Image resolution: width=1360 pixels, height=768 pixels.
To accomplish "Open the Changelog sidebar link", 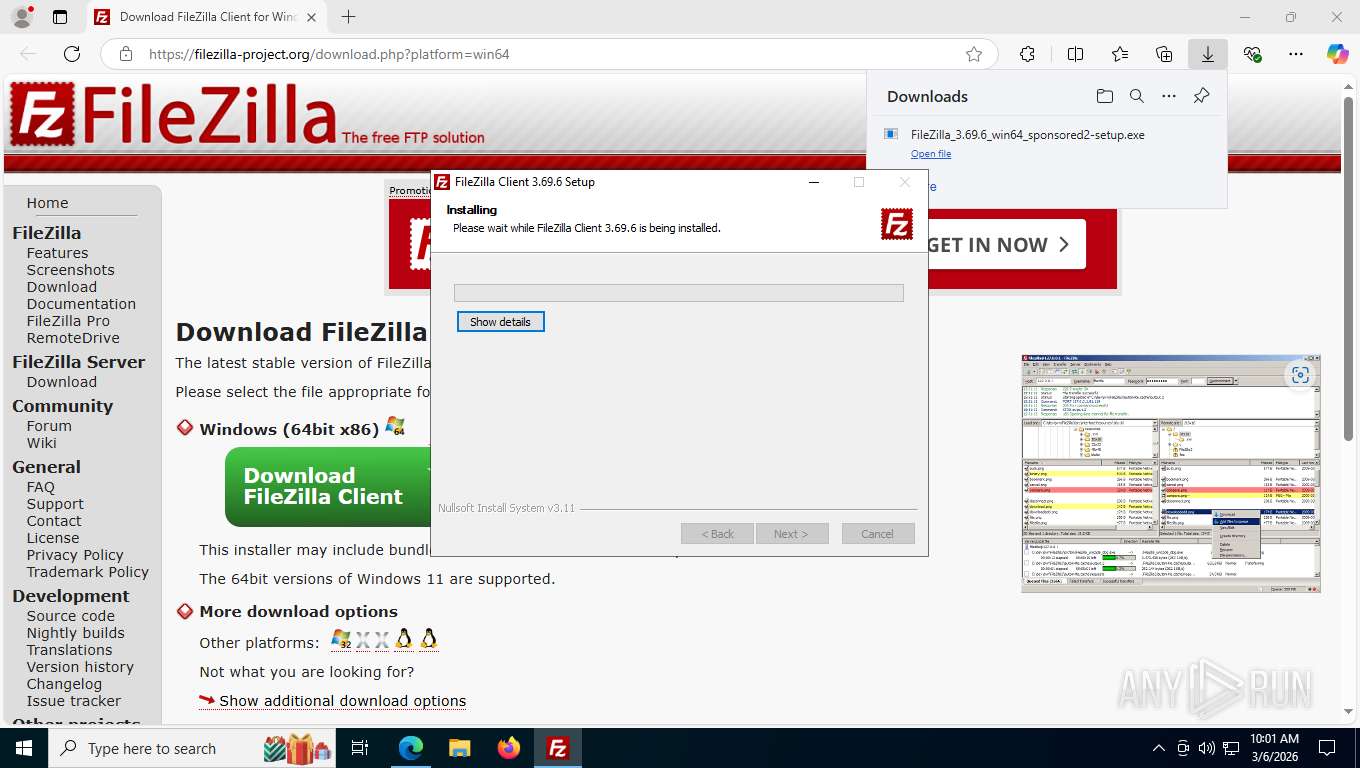I will pyautogui.click(x=64, y=684).
